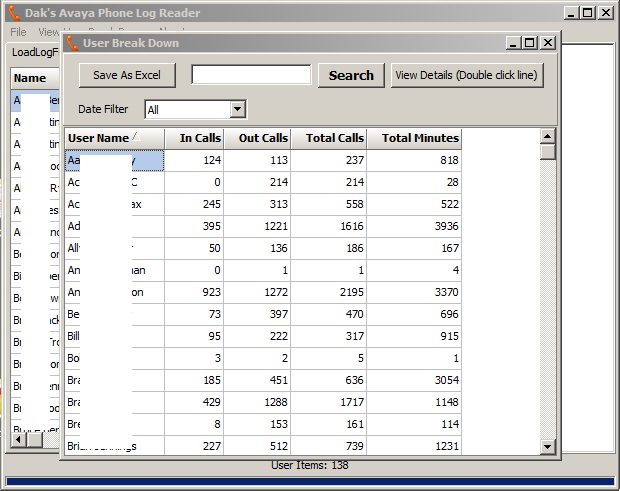Maximize the main Phone Log Reader window
Viewport: 620px width, 491px height.
(x=589, y=13)
